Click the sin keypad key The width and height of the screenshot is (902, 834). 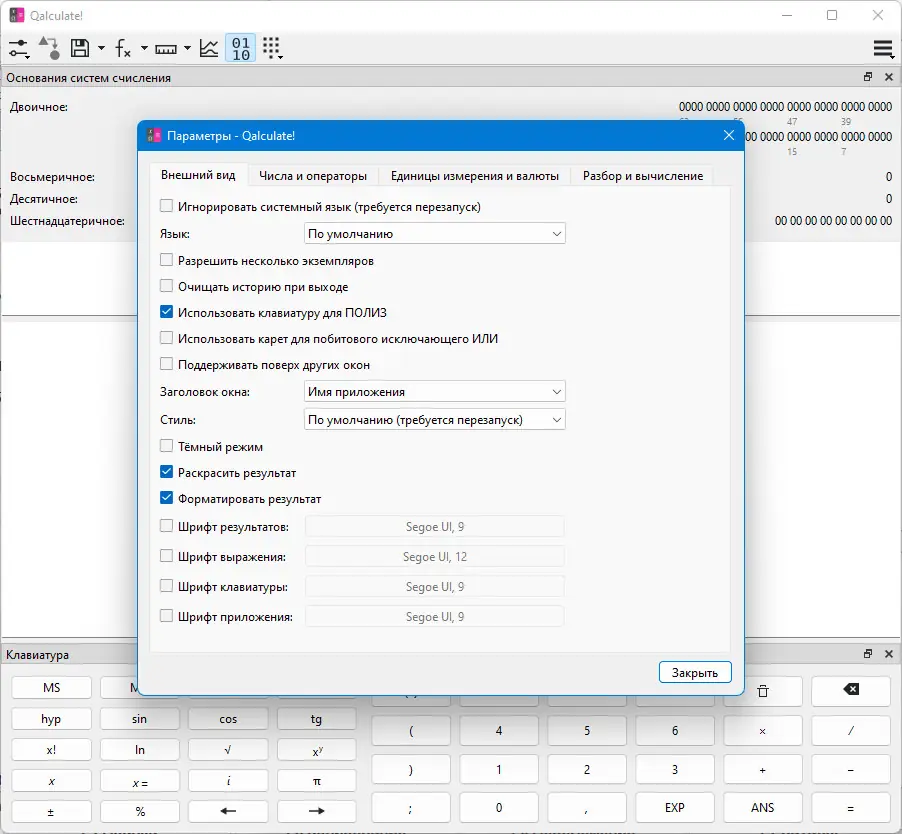click(x=139, y=718)
